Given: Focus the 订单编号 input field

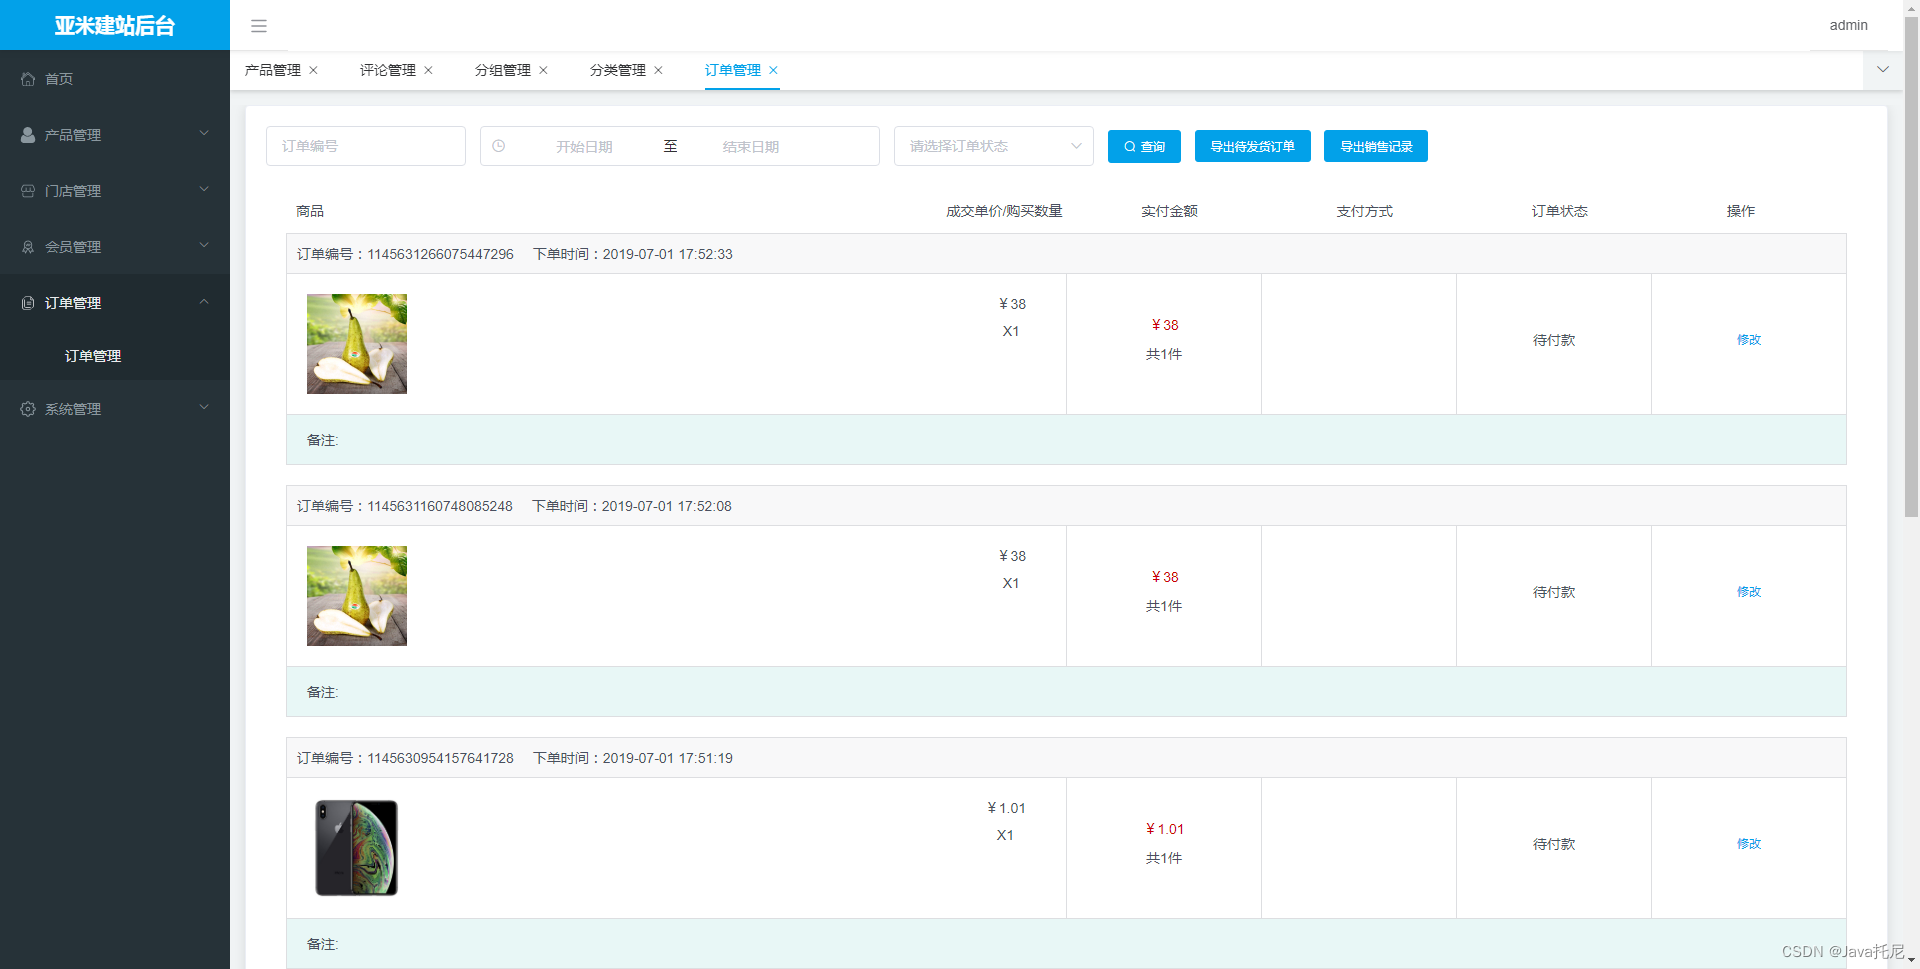Looking at the screenshot, I should click(366, 146).
